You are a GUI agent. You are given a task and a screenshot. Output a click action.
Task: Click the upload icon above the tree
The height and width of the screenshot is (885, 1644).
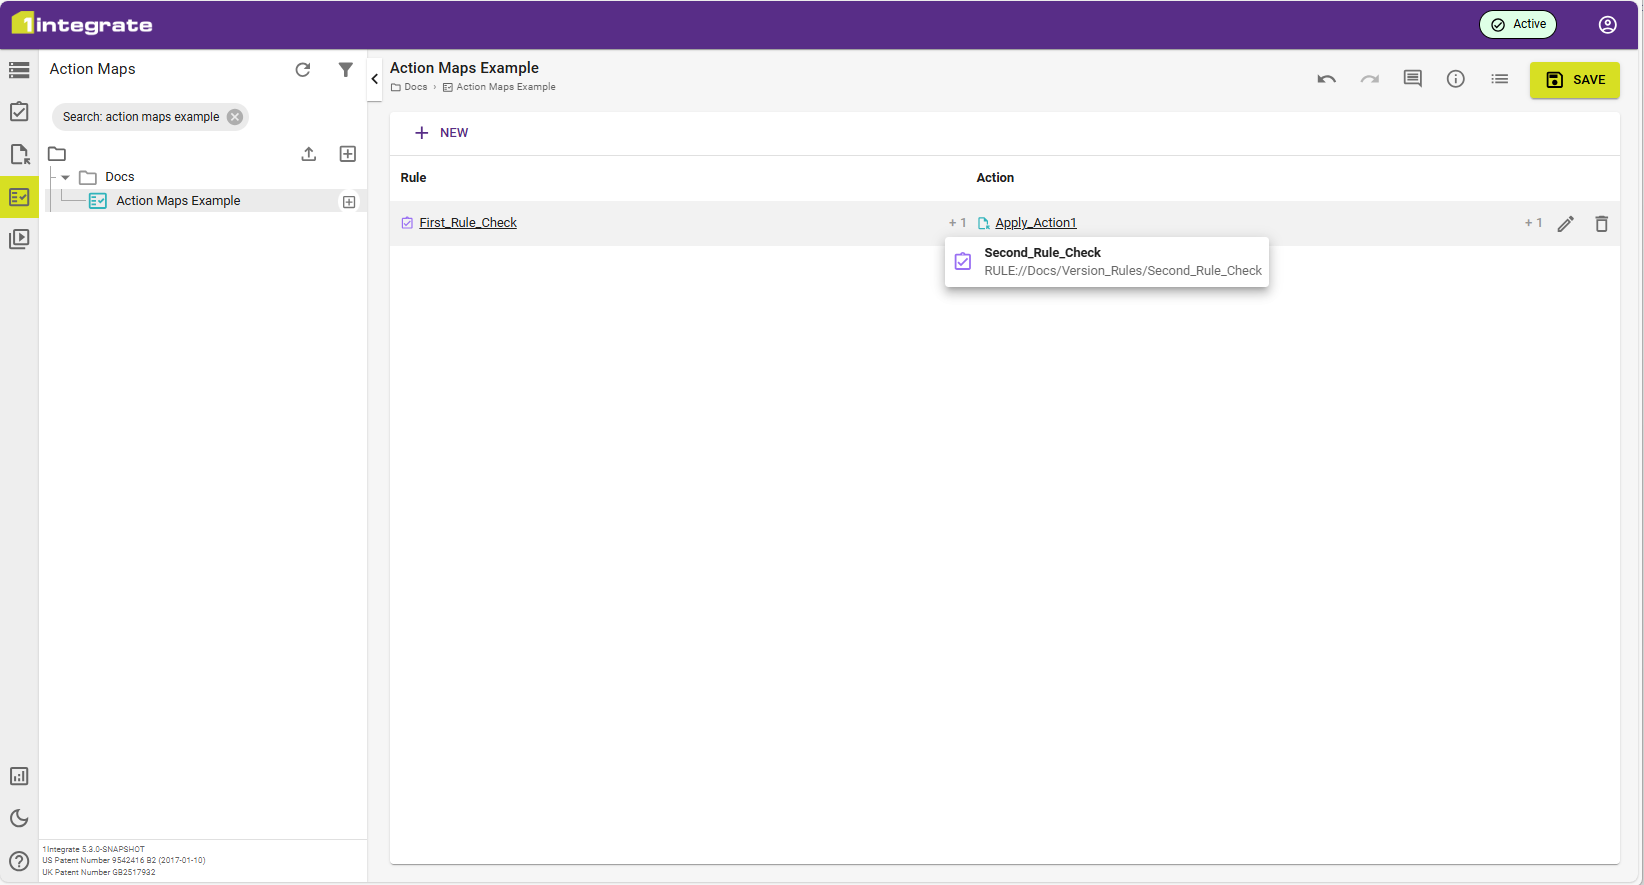pyautogui.click(x=309, y=154)
